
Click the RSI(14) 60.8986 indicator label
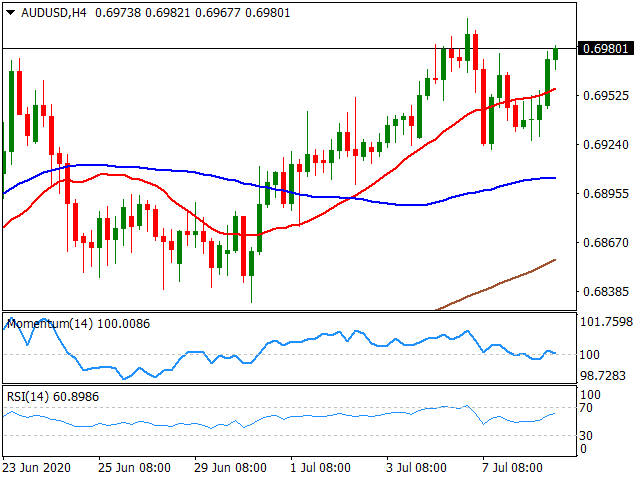click(53, 396)
